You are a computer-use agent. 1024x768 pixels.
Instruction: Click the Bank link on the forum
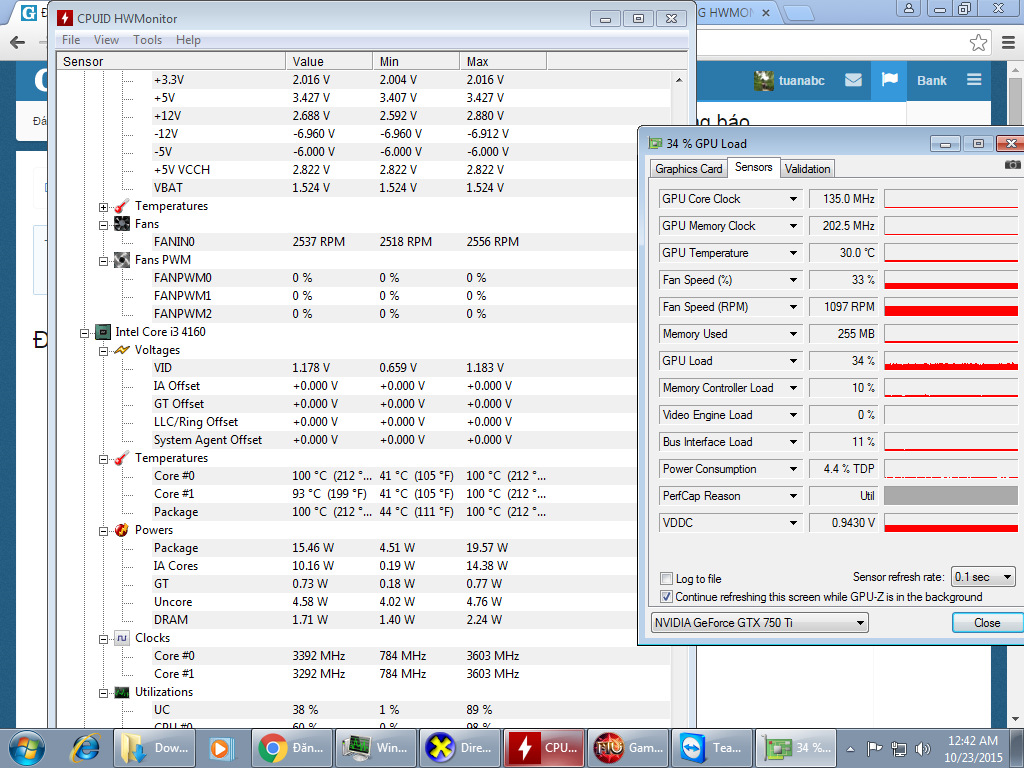(931, 80)
